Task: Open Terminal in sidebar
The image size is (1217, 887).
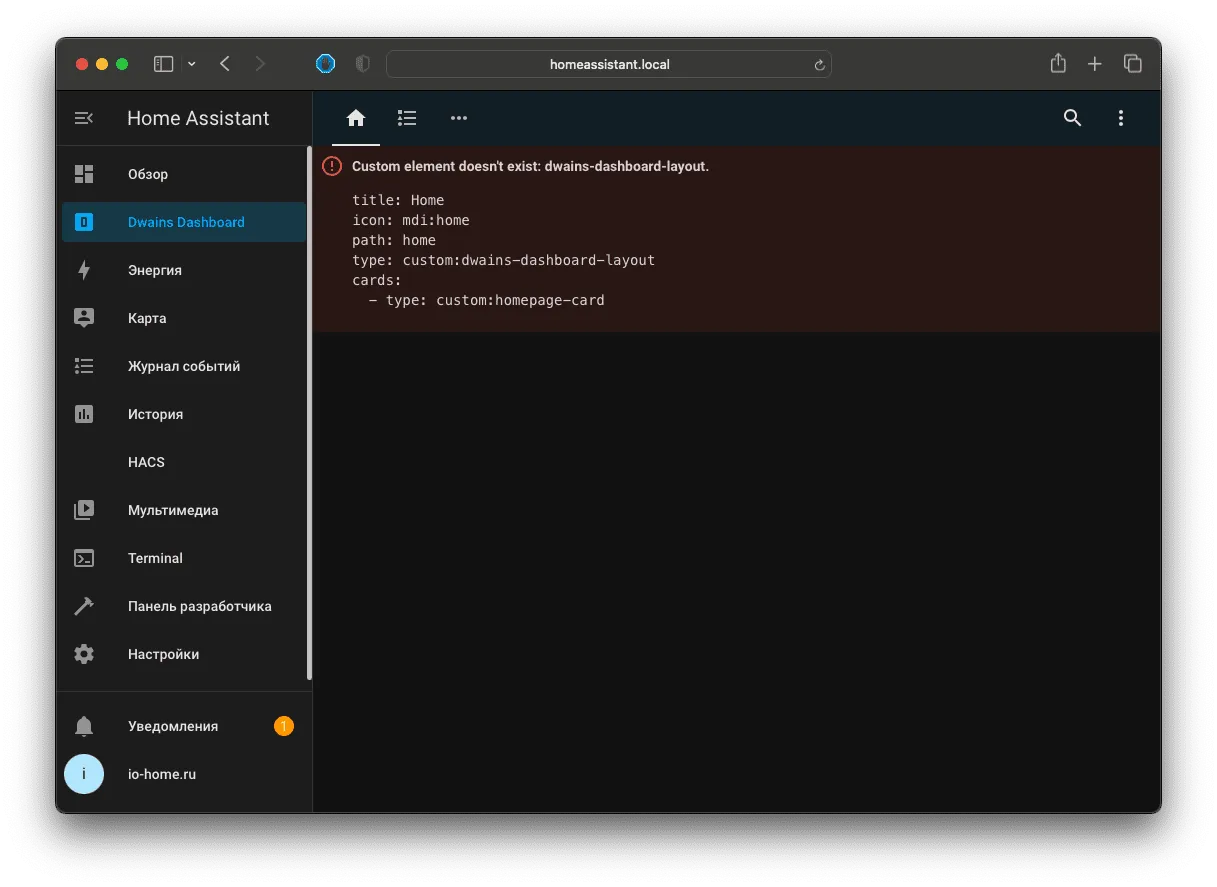Action: pos(184,558)
